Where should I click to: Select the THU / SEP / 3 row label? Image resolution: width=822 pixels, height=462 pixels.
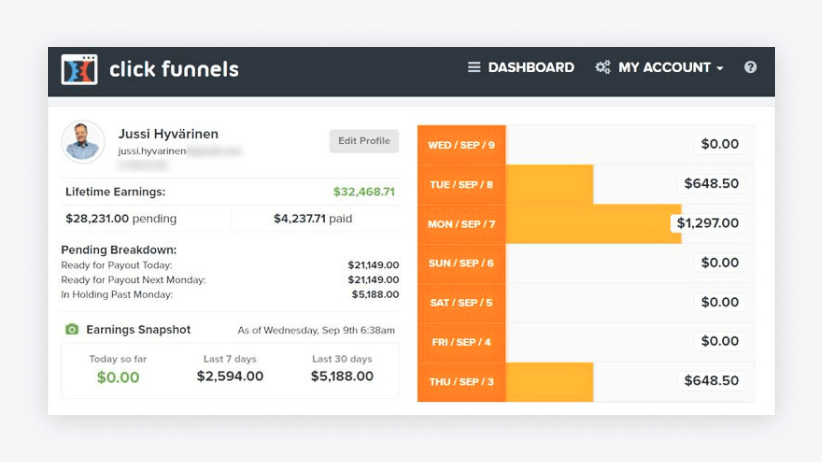(x=461, y=381)
